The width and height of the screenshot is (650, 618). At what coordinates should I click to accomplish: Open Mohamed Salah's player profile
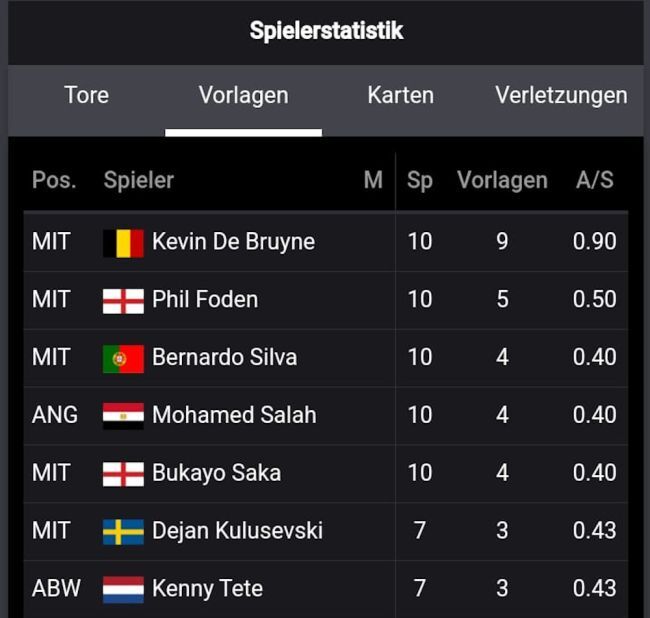click(x=234, y=415)
